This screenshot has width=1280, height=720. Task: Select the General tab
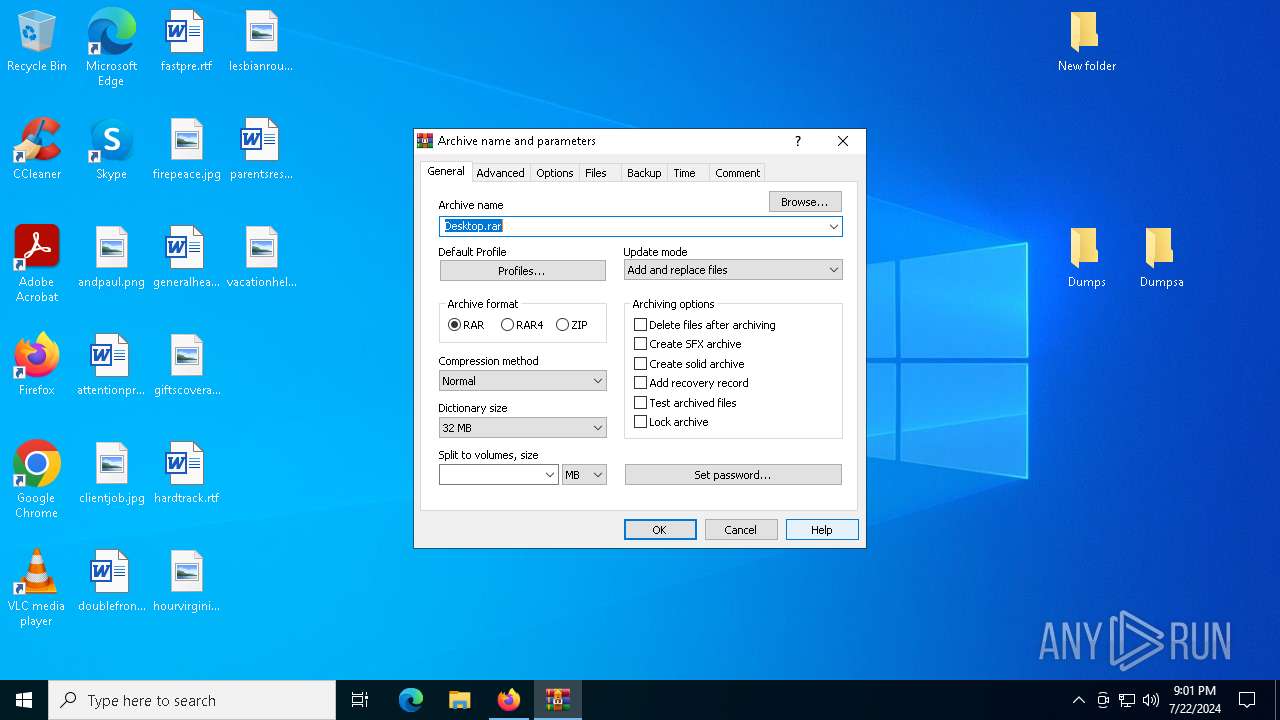coord(446,172)
